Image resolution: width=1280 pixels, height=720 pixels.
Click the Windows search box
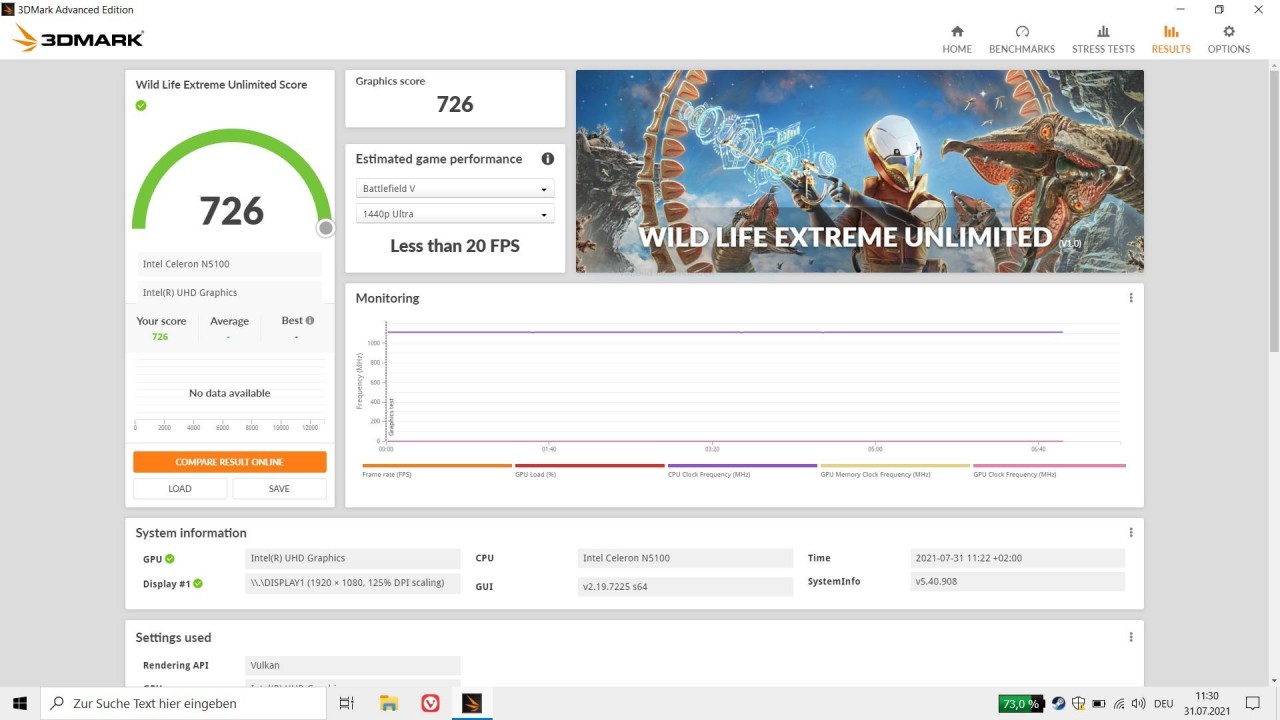click(183, 703)
